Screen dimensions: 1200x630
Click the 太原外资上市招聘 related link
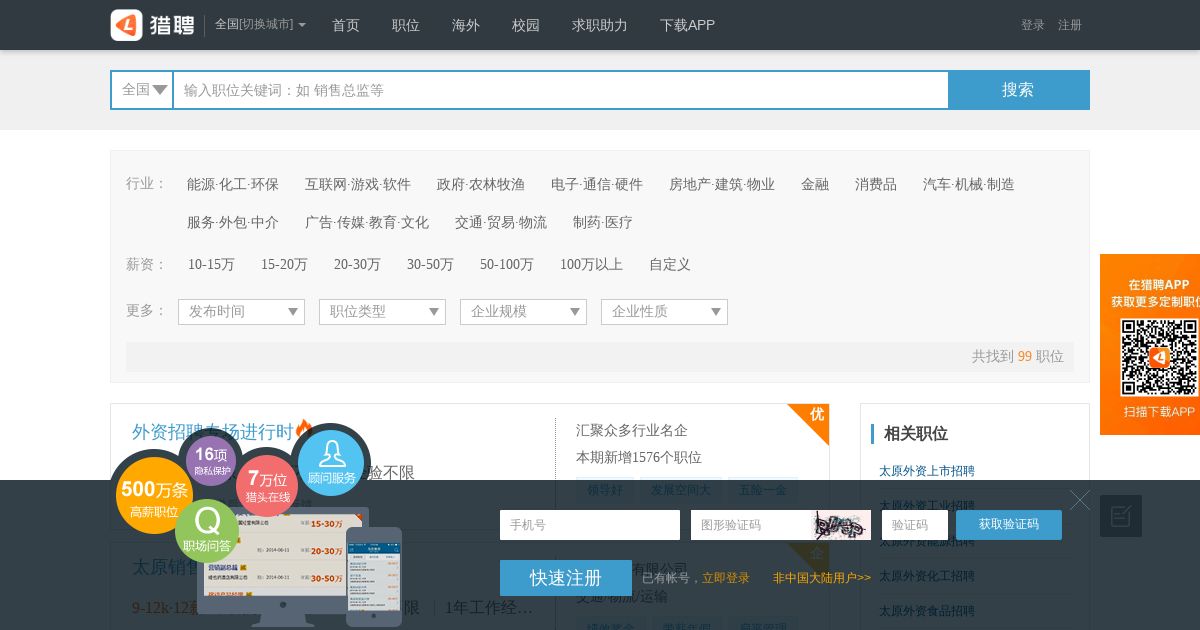click(x=927, y=471)
